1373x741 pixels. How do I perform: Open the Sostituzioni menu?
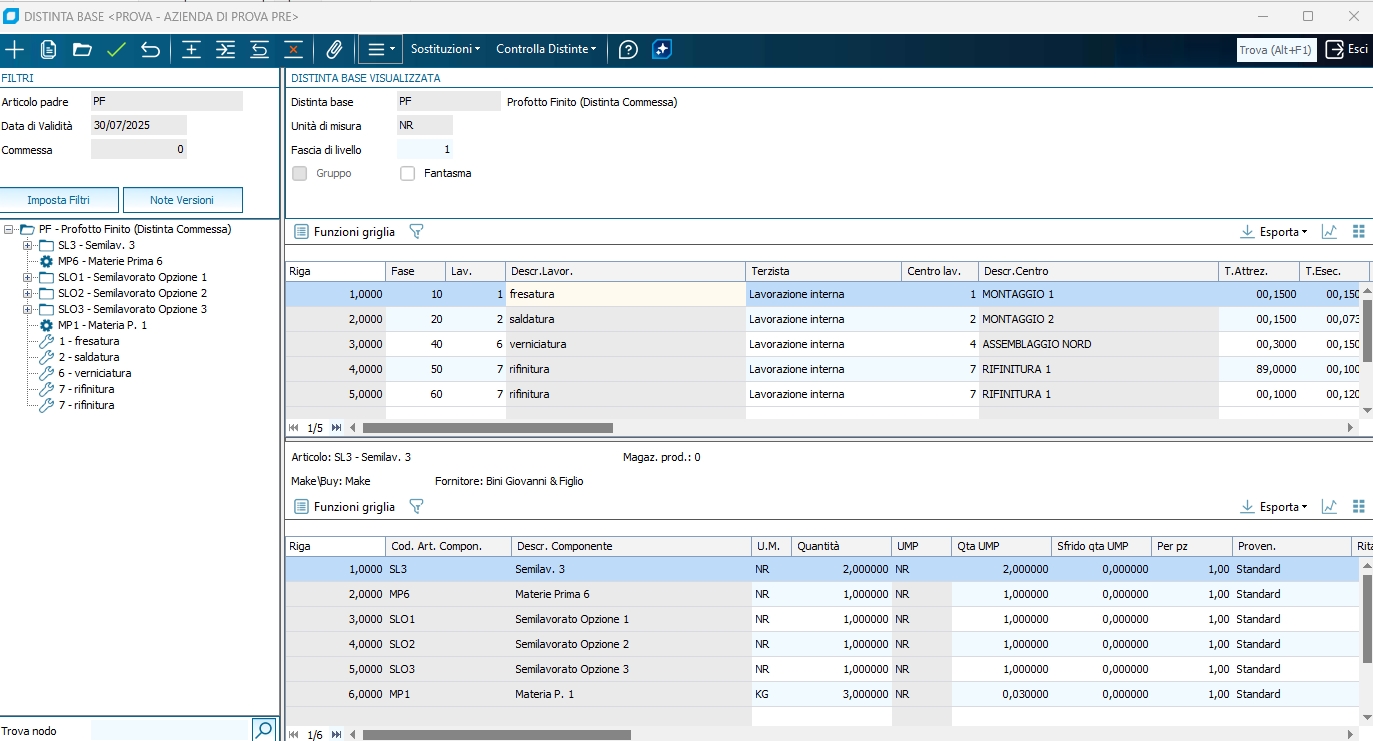click(x=445, y=49)
